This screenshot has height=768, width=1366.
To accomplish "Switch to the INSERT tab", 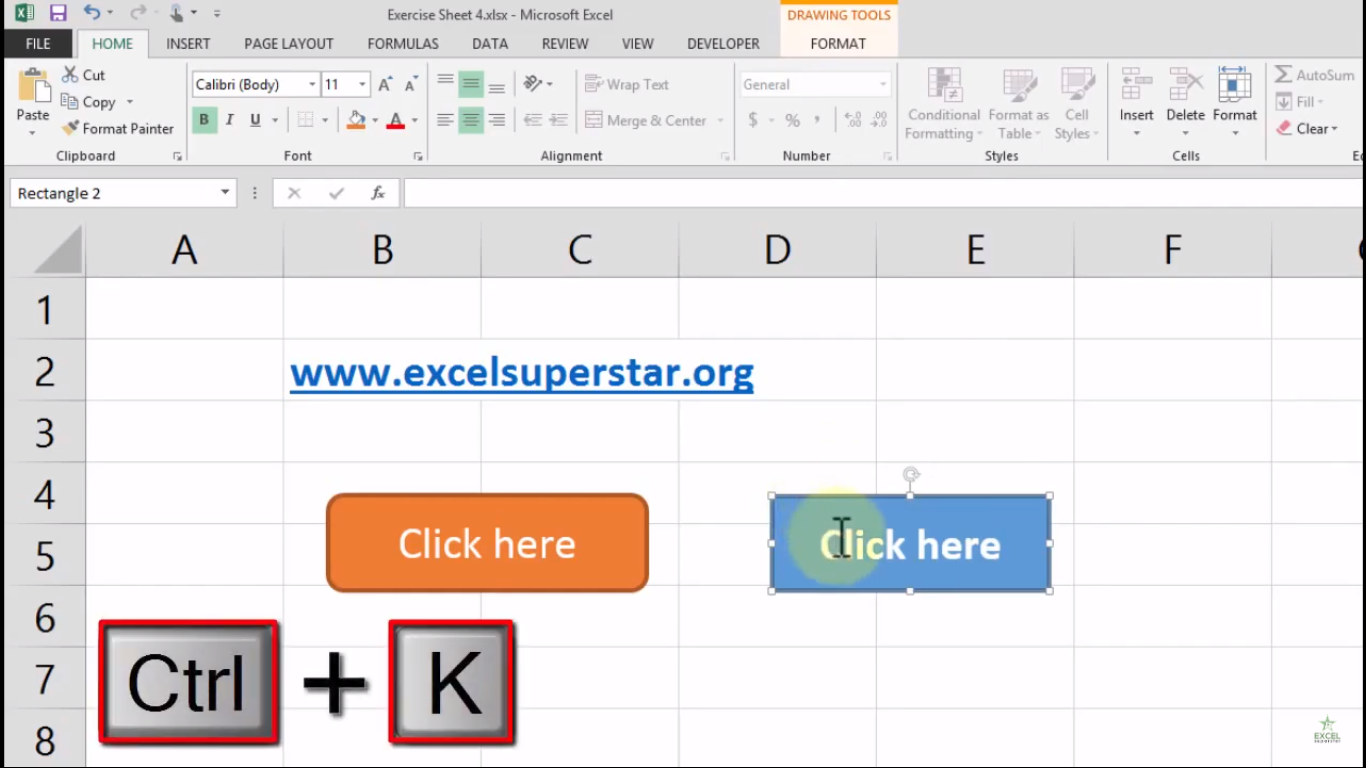I will click(x=188, y=43).
